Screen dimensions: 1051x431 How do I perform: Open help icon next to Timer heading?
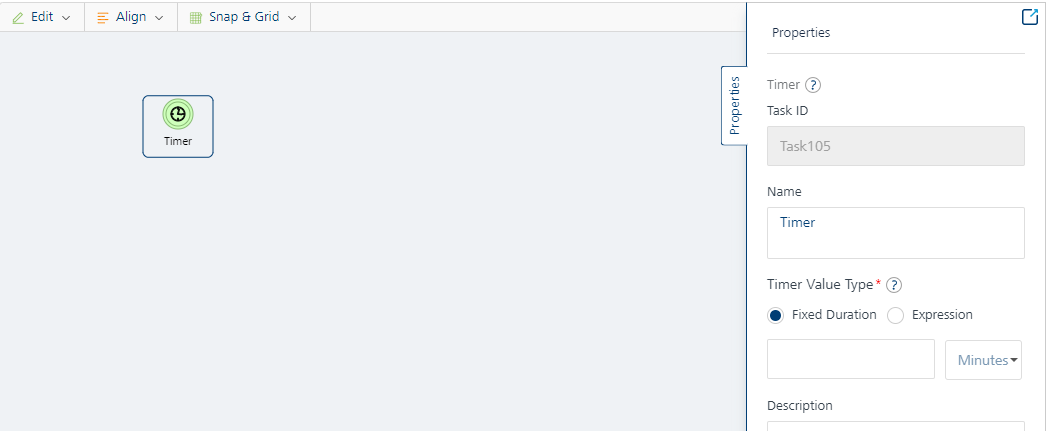813,85
